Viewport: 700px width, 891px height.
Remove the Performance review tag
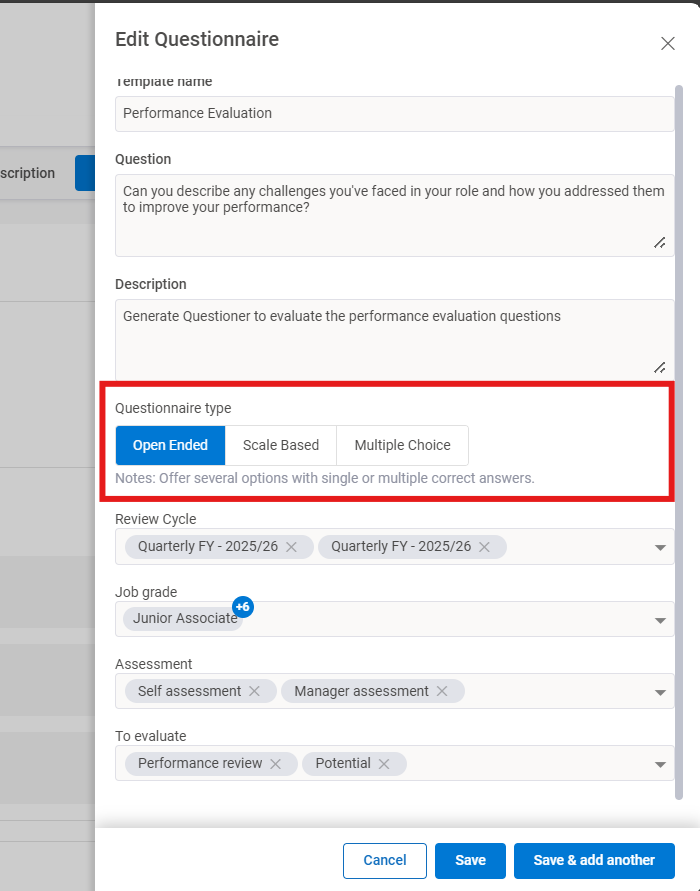[276, 763]
